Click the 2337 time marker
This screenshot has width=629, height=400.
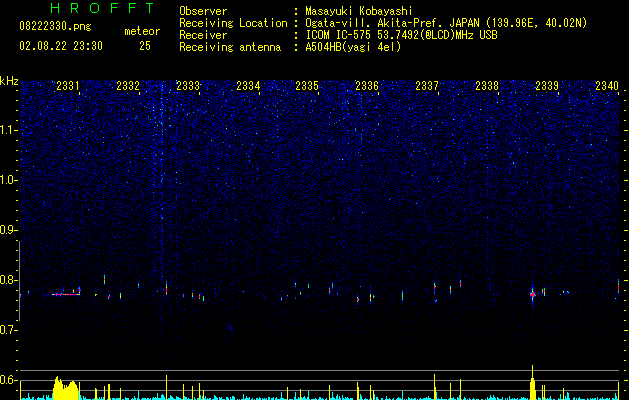427,85
